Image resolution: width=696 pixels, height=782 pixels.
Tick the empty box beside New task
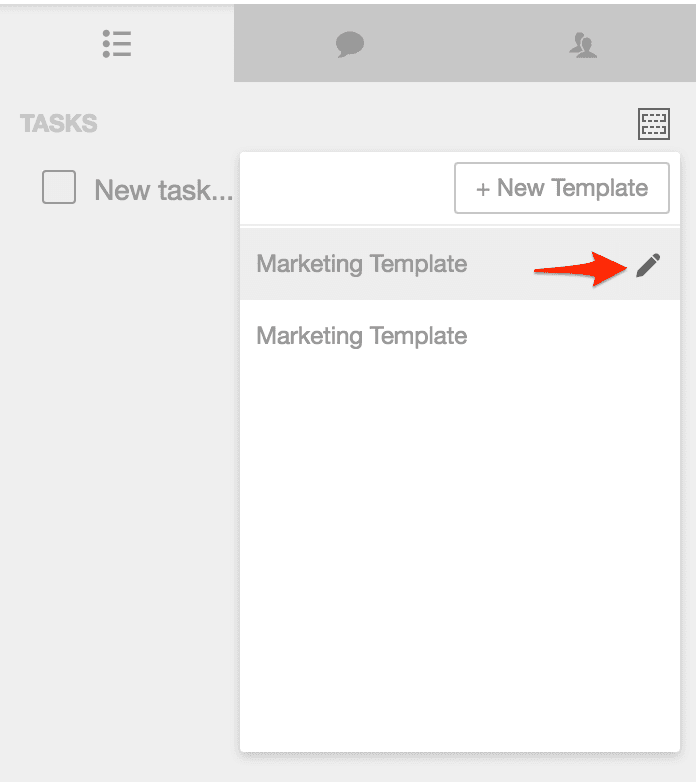click(x=59, y=187)
